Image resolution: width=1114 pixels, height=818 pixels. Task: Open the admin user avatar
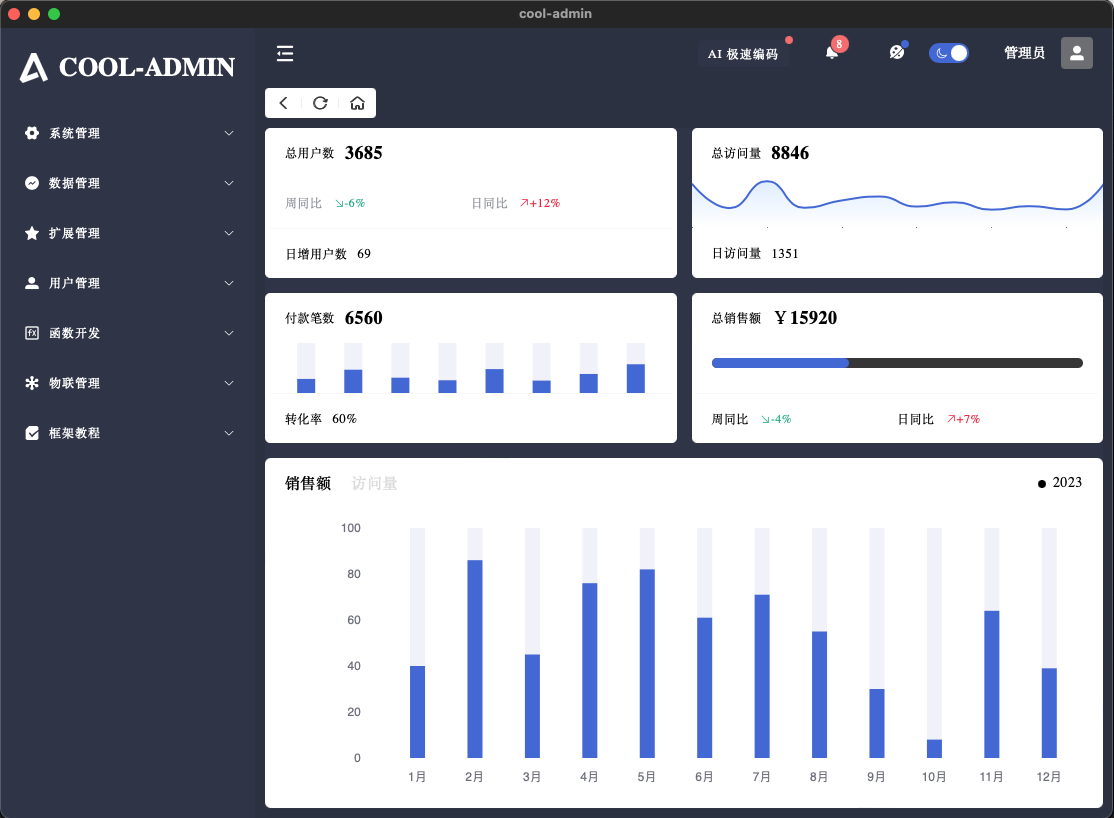pos(1076,53)
